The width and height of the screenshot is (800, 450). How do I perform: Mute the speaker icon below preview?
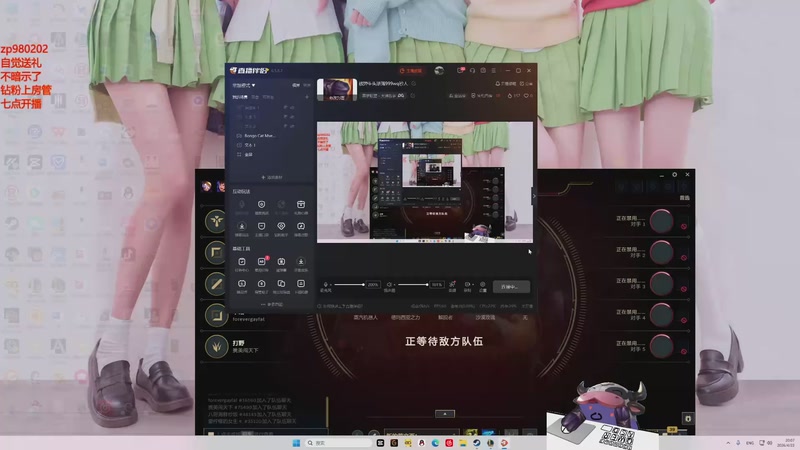tap(389, 284)
